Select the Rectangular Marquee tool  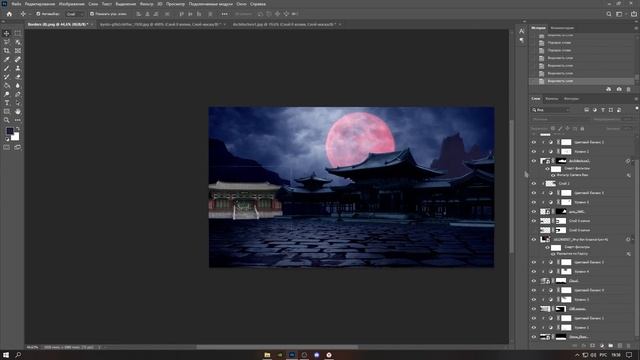click(18, 33)
